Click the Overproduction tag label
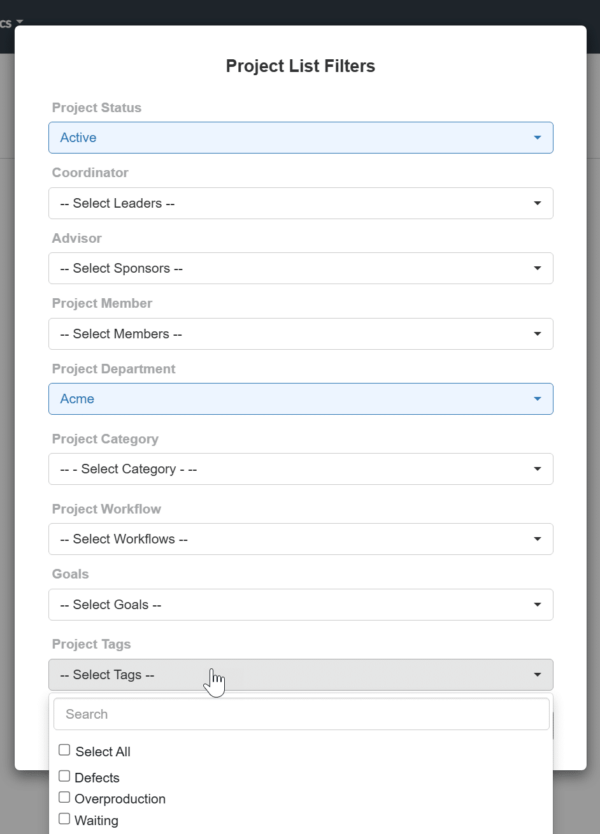Viewport: 600px width, 834px height. coord(120,799)
